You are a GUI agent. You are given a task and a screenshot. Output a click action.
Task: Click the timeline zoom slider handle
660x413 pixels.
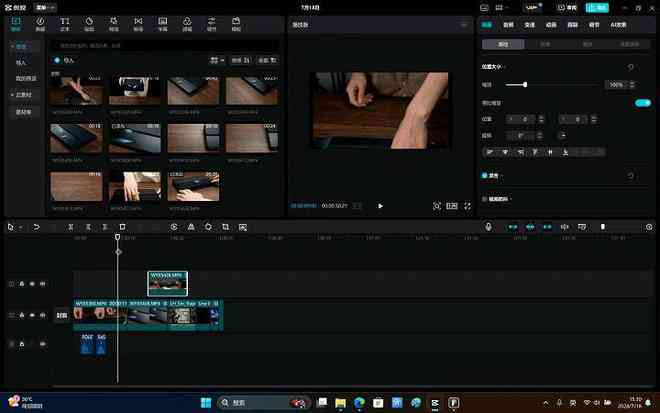(603, 227)
